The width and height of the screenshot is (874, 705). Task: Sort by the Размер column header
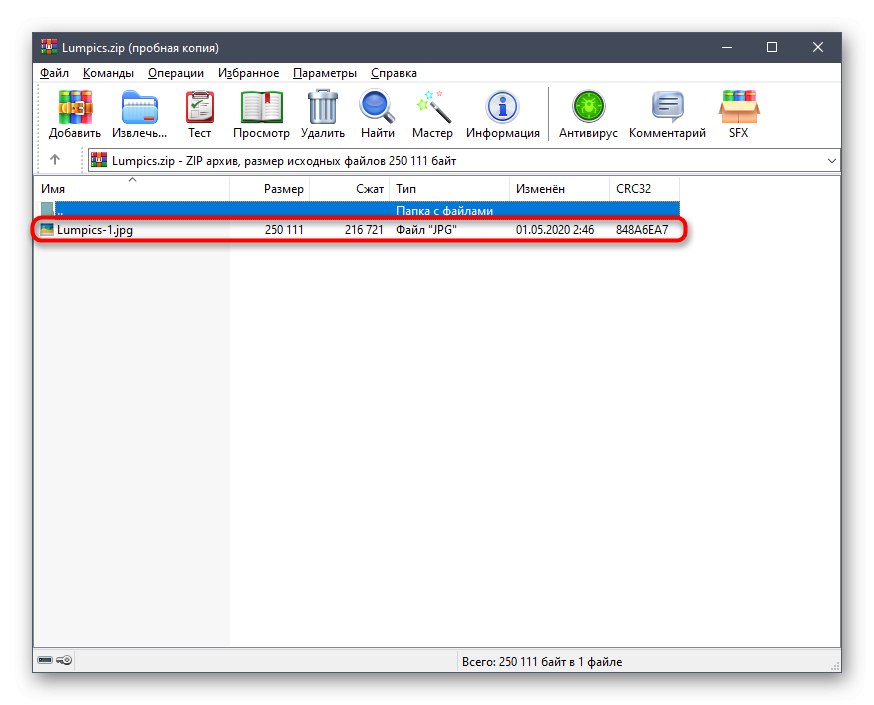(269, 189)
